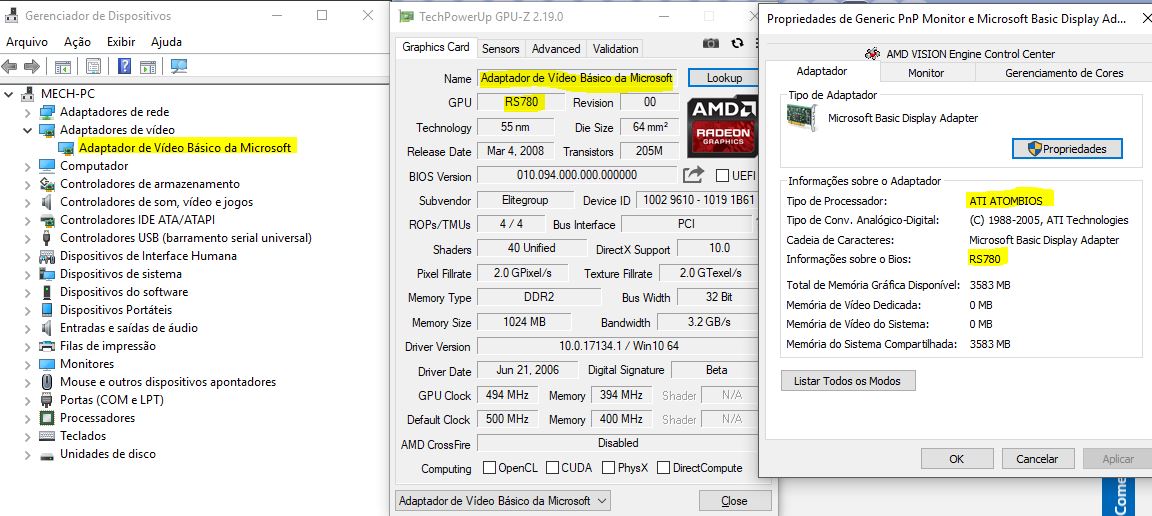The height and width of the screenshot is (516, 1152).
Task: Enable the OpenCL checkbox
Action: [489, 467]
